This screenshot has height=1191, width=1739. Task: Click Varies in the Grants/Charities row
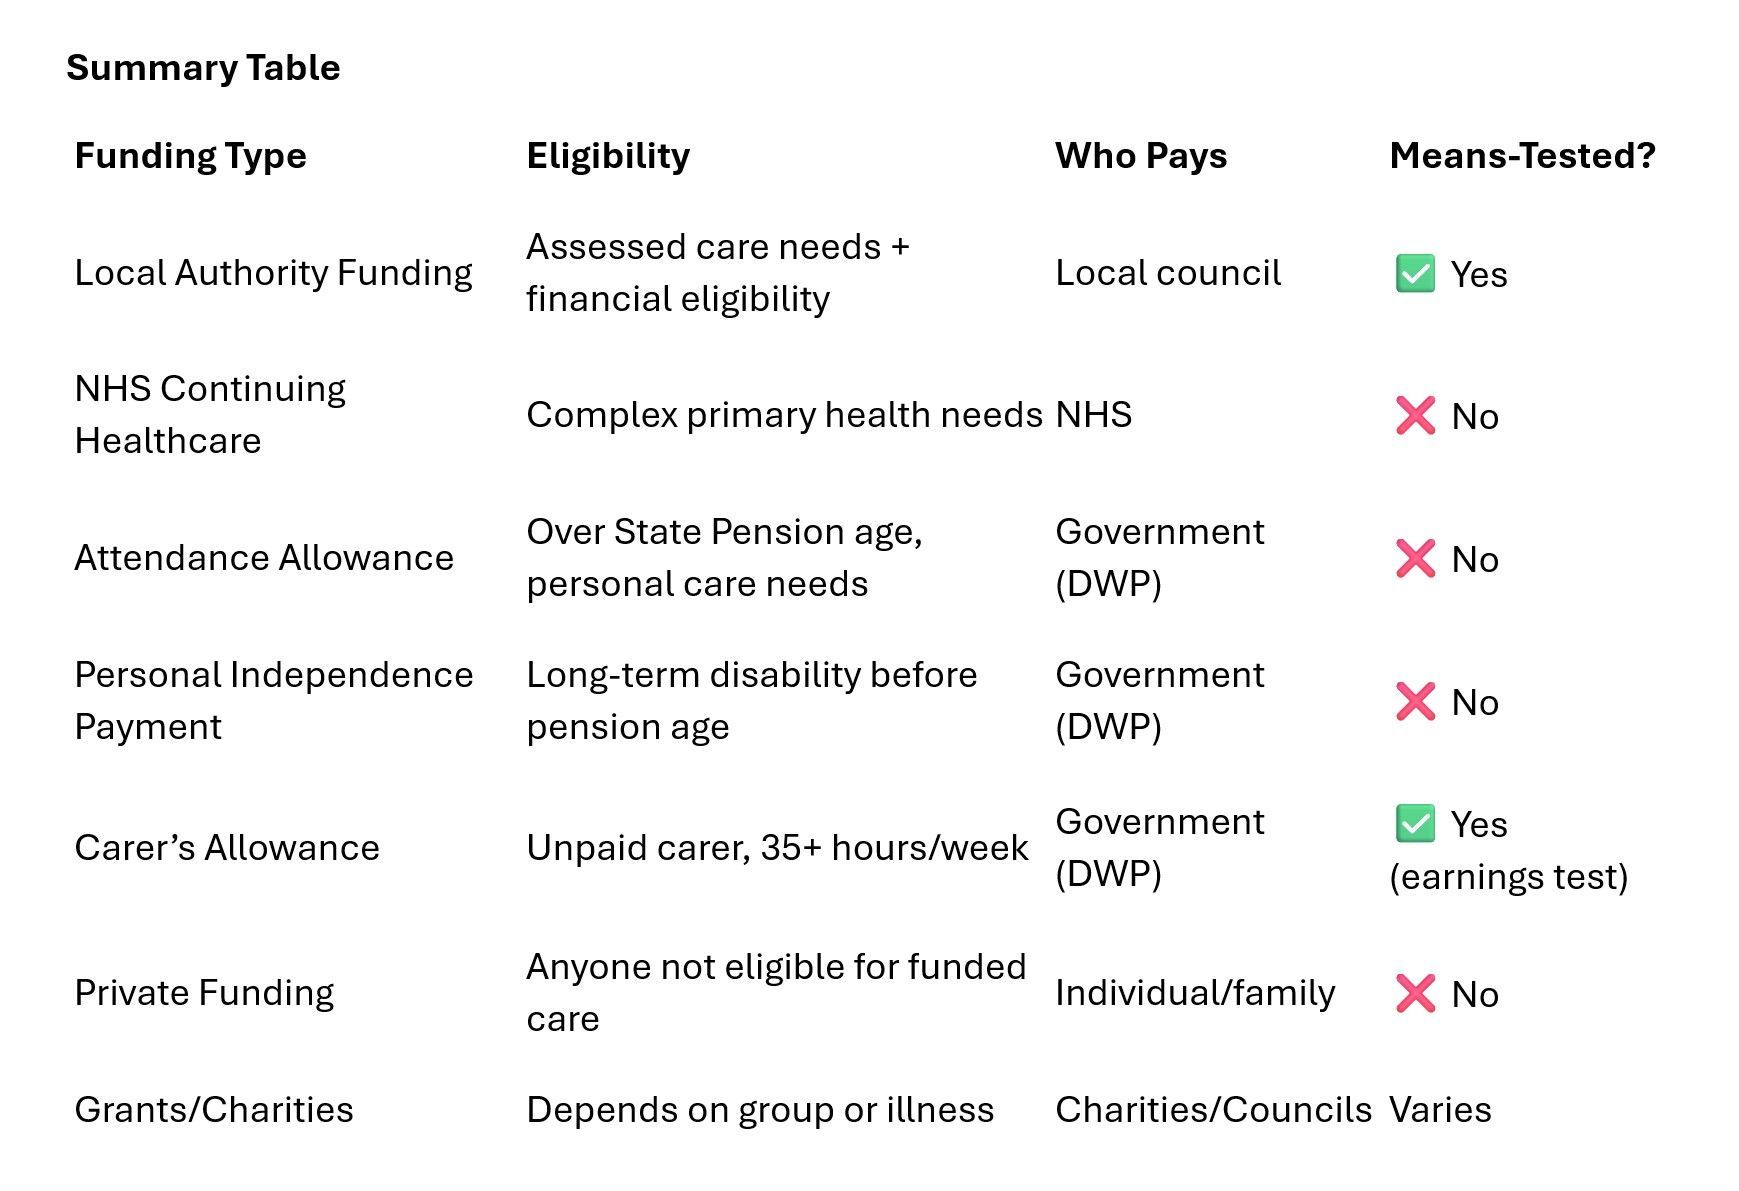tap(1440, 1110)
